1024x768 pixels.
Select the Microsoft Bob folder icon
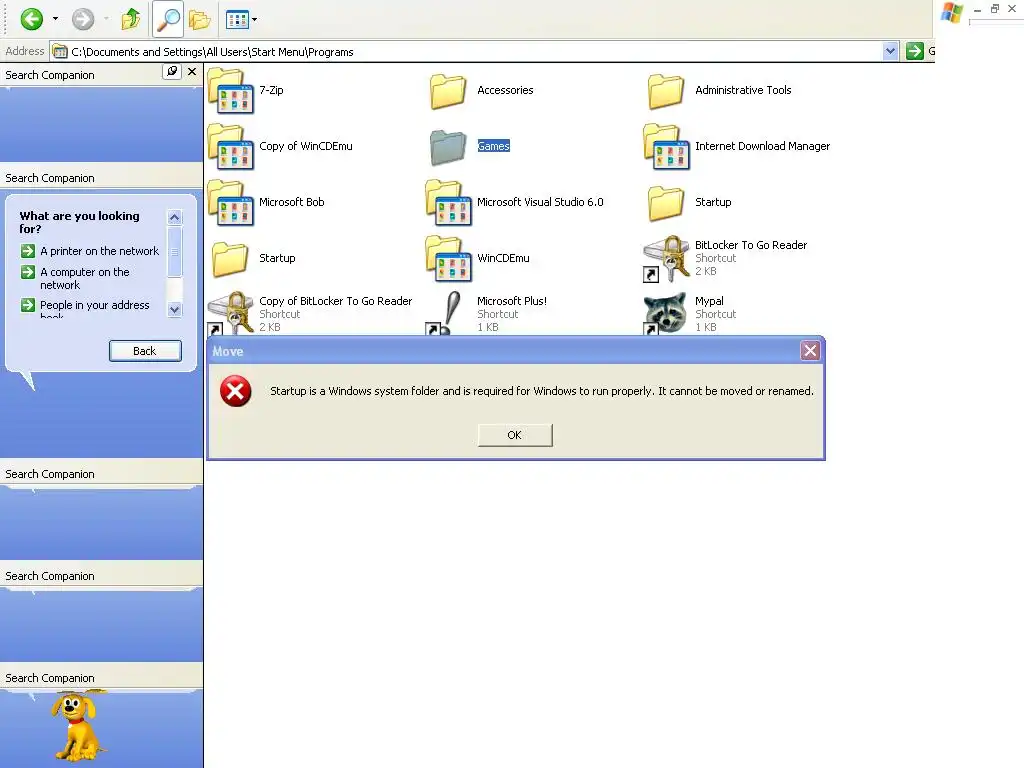[x=231, y=202]
